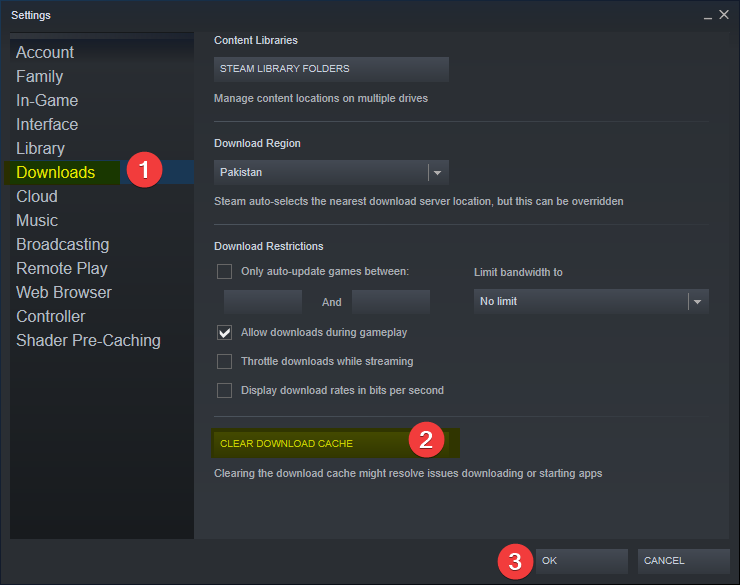Confirm settings with the OK button
This screenshot has height=585, width=740.
click(x=581, y=561)
